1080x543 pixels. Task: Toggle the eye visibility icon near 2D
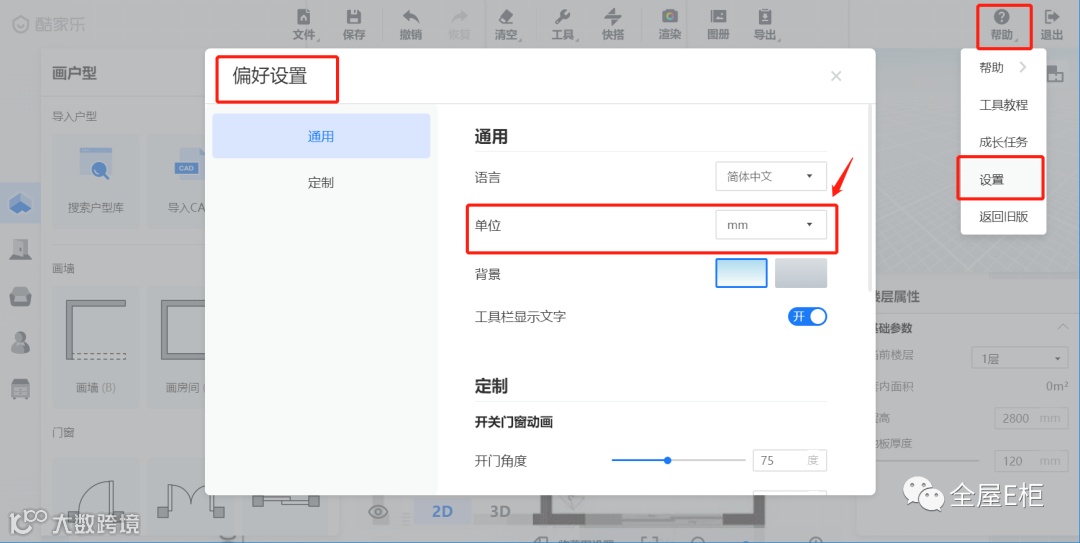pyautogui.click(x=378, y=511)
